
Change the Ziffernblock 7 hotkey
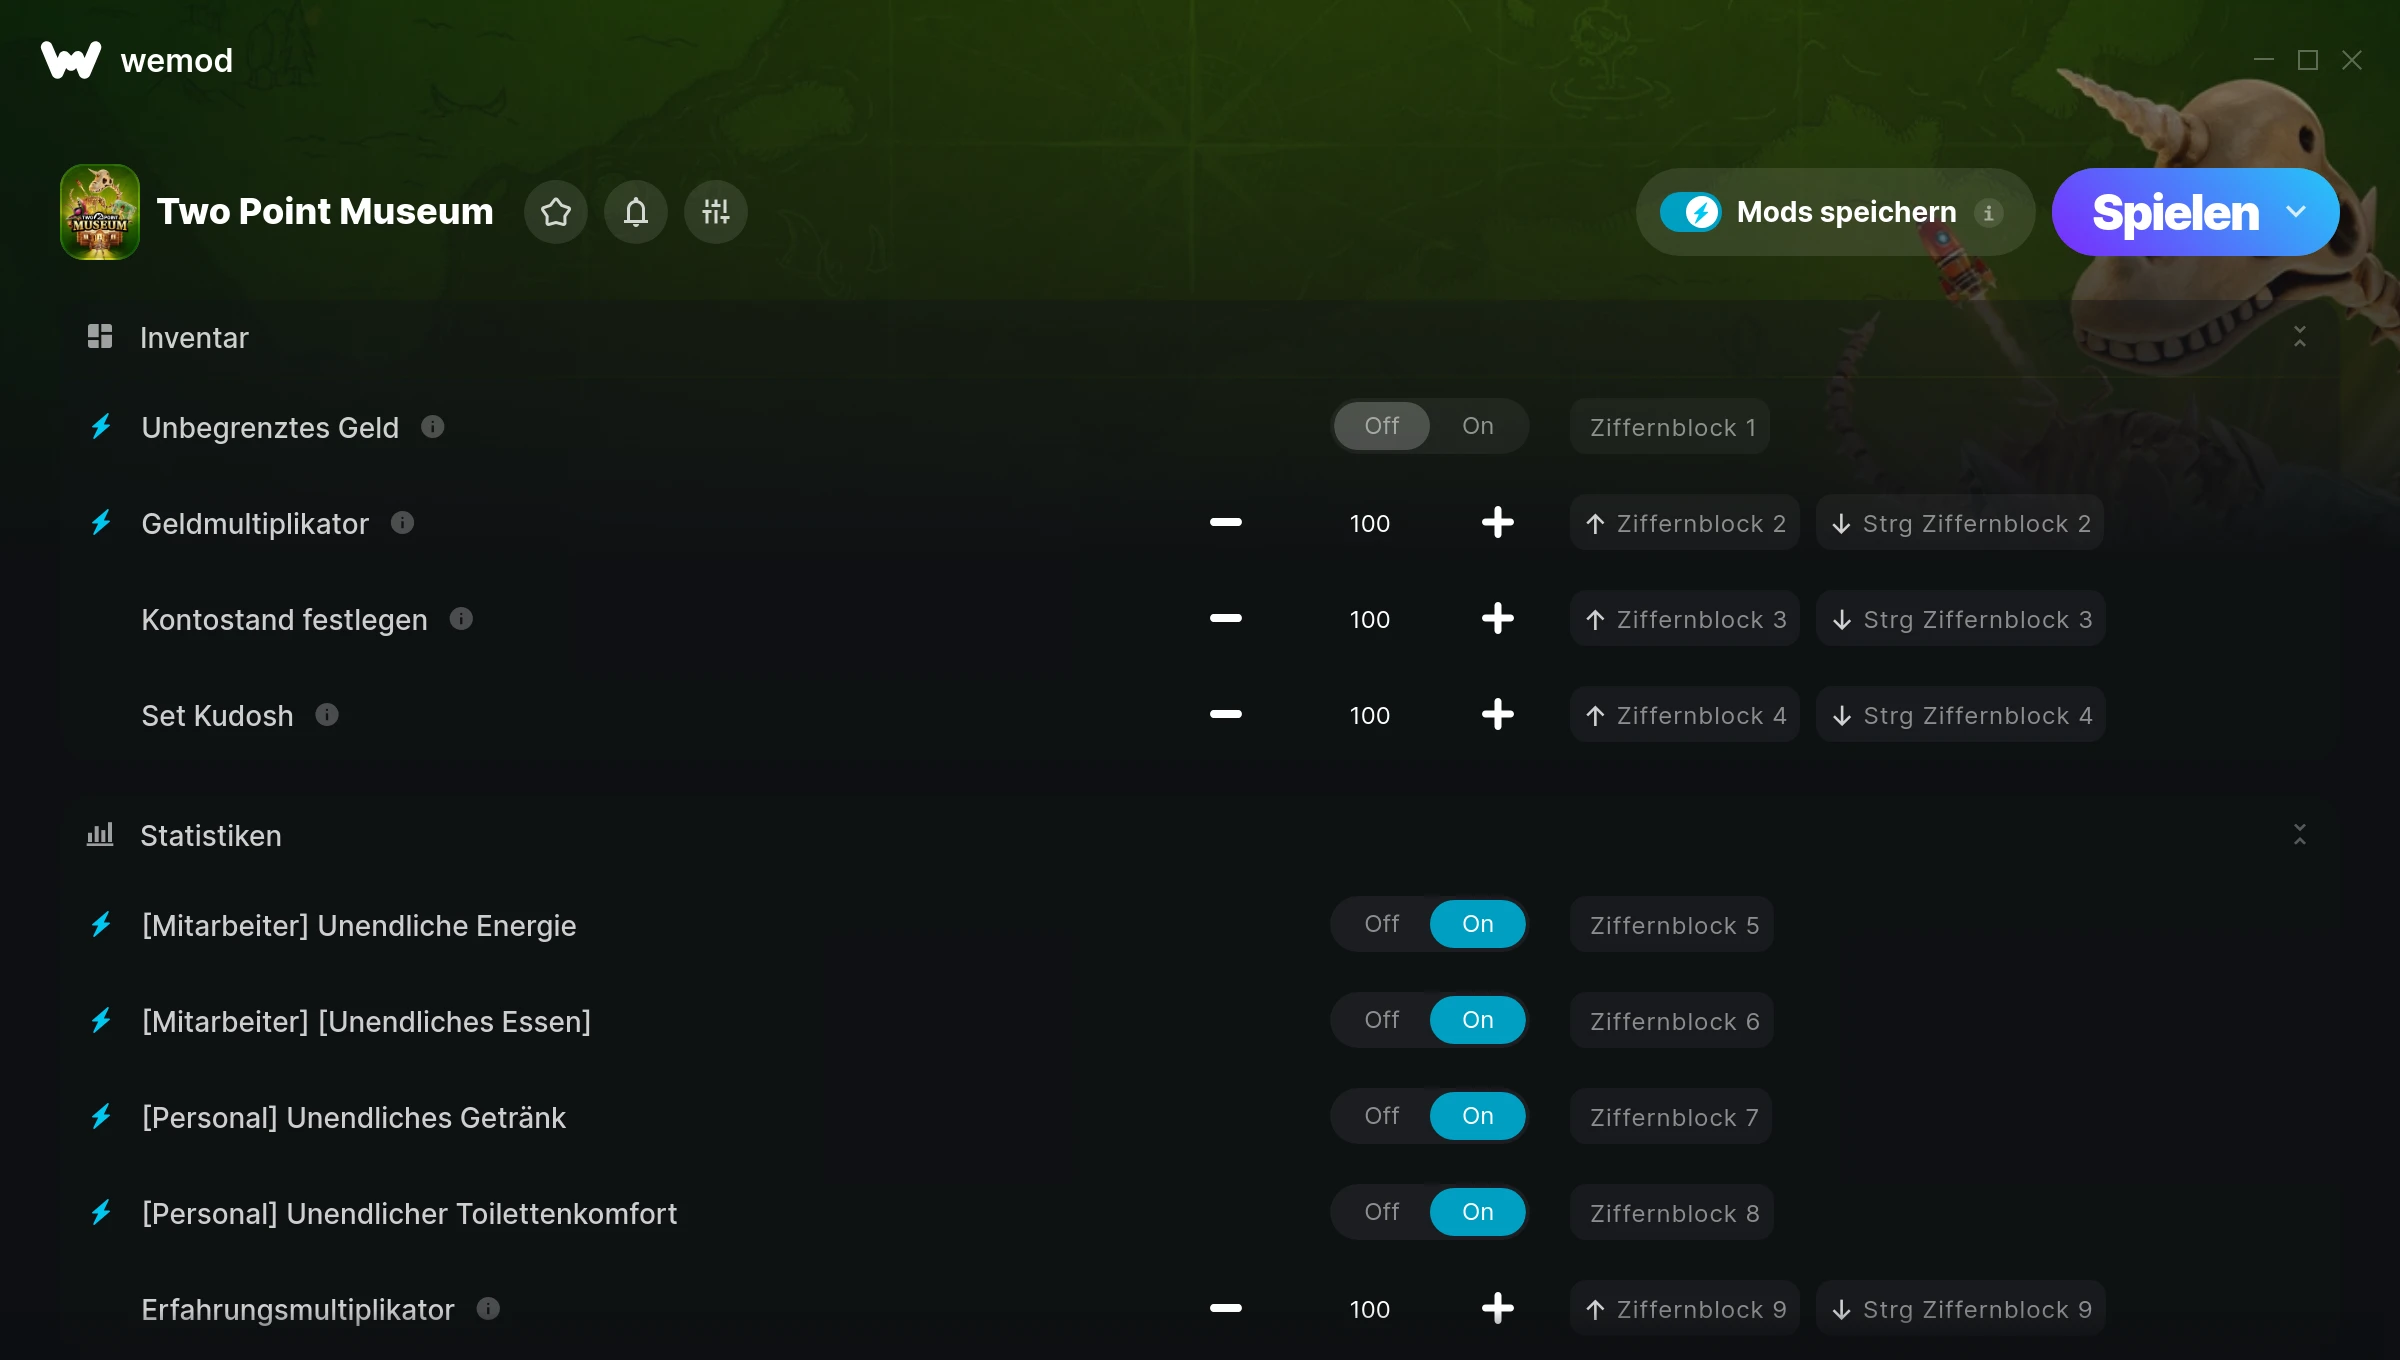coord(1671,1117)
